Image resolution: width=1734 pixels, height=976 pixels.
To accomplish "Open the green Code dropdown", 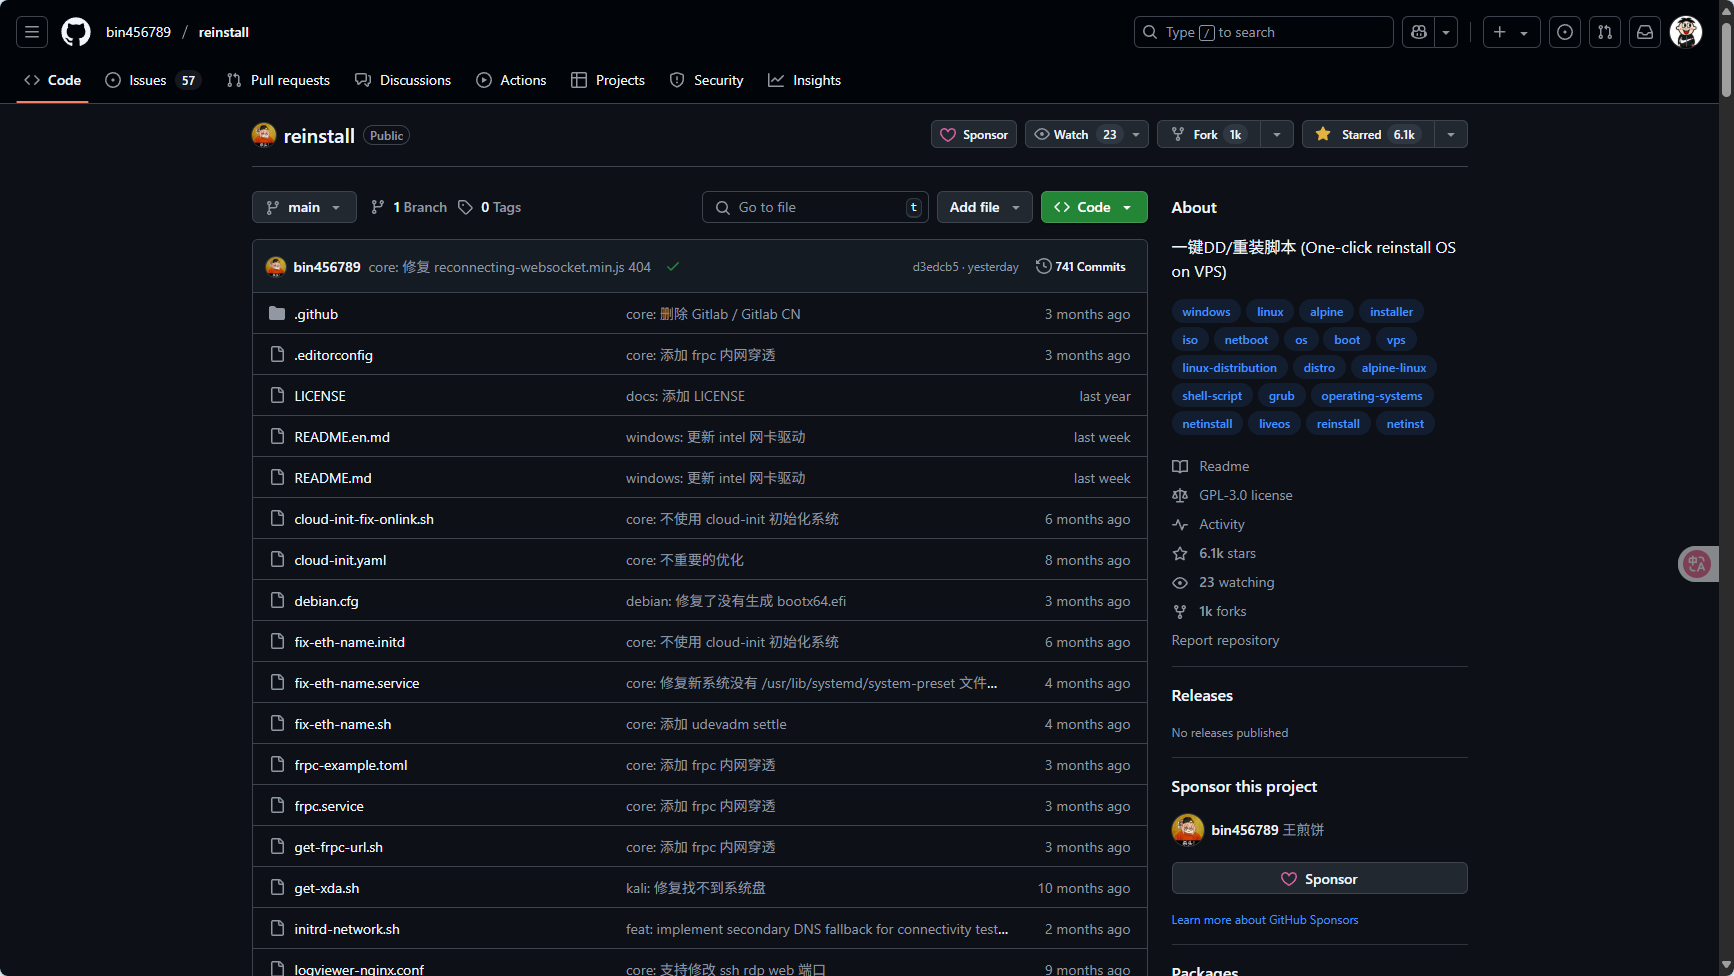I will (1094, 207).
